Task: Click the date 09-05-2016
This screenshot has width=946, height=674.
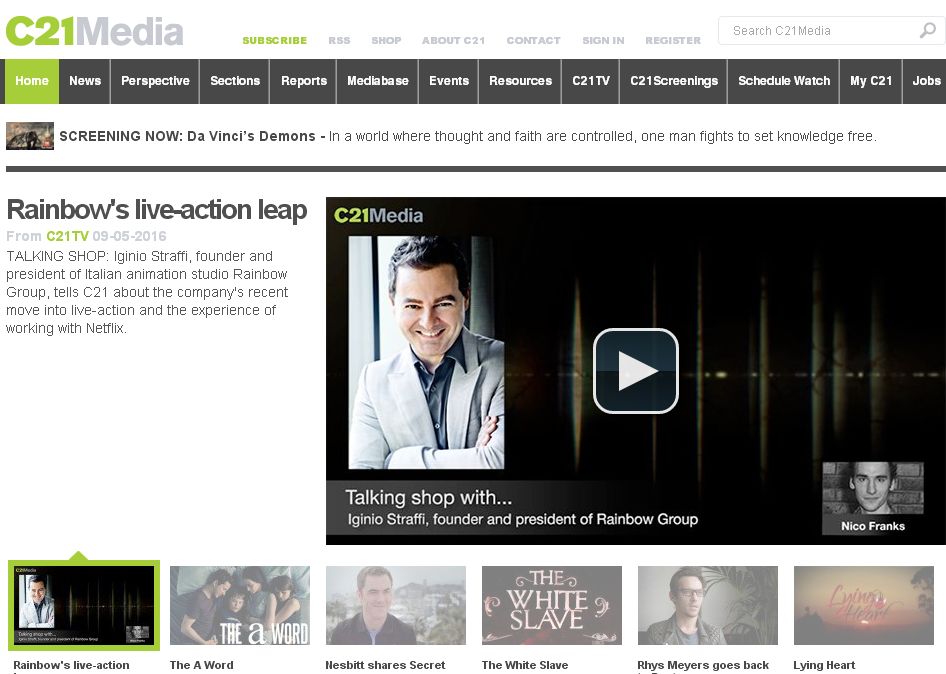Action: point(130,236)
